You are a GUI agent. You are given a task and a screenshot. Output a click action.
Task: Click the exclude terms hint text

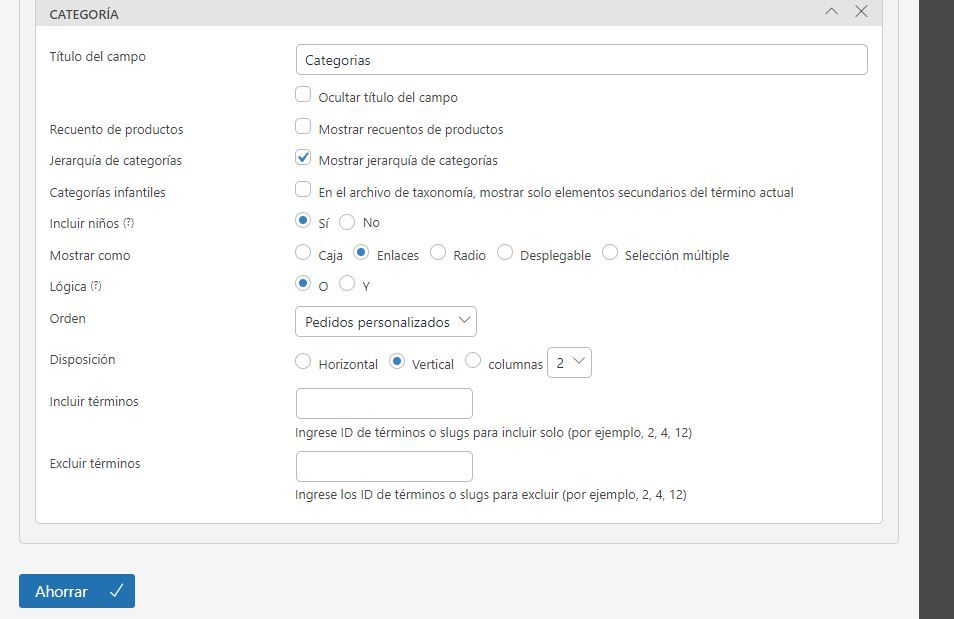tap(490, 495)
